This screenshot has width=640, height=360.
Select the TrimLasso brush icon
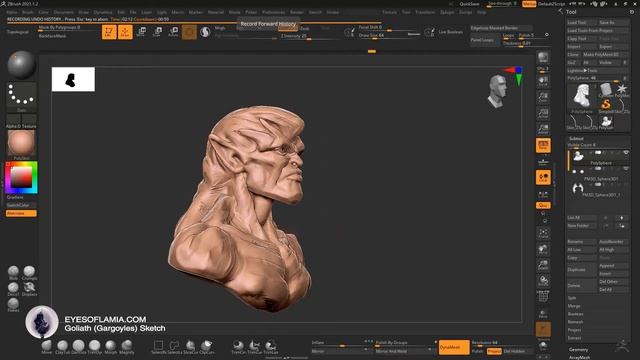point(270,347)
